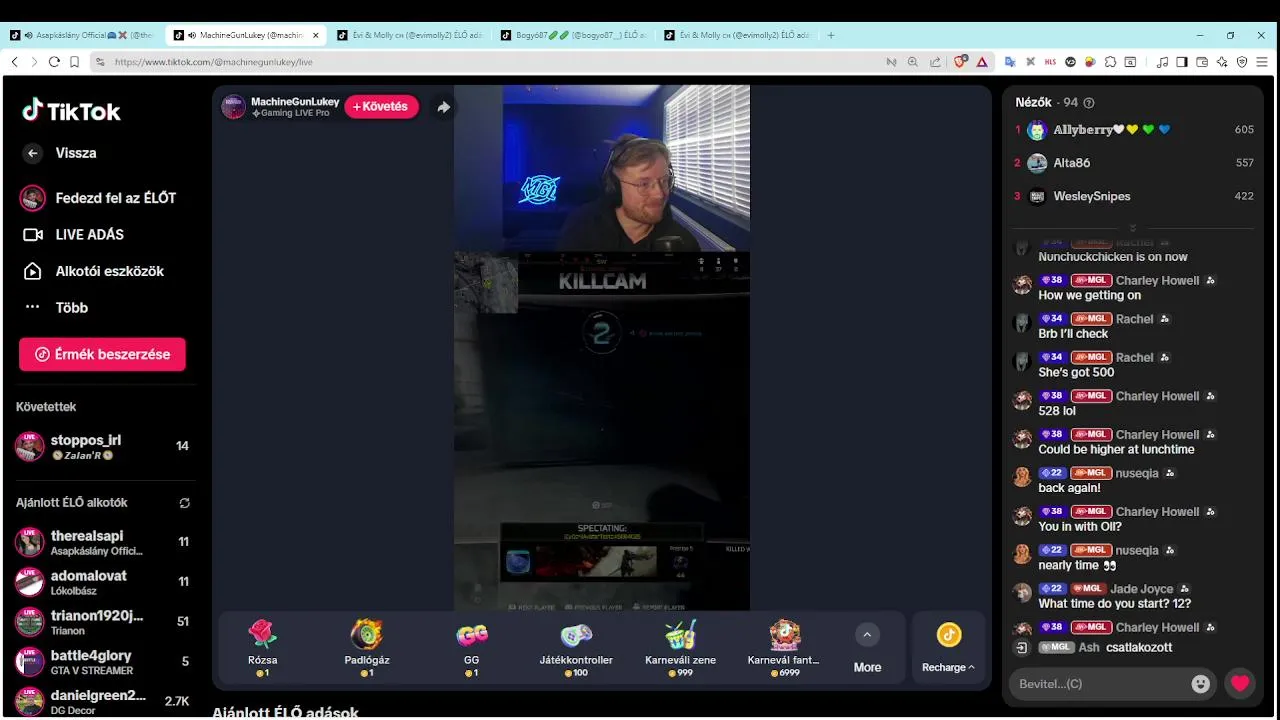Image resolution: width=1280 pixels, height=720 pixels.
Task: Click the browser back arrow
Action: pyautogui.click(x=14, y=62)
